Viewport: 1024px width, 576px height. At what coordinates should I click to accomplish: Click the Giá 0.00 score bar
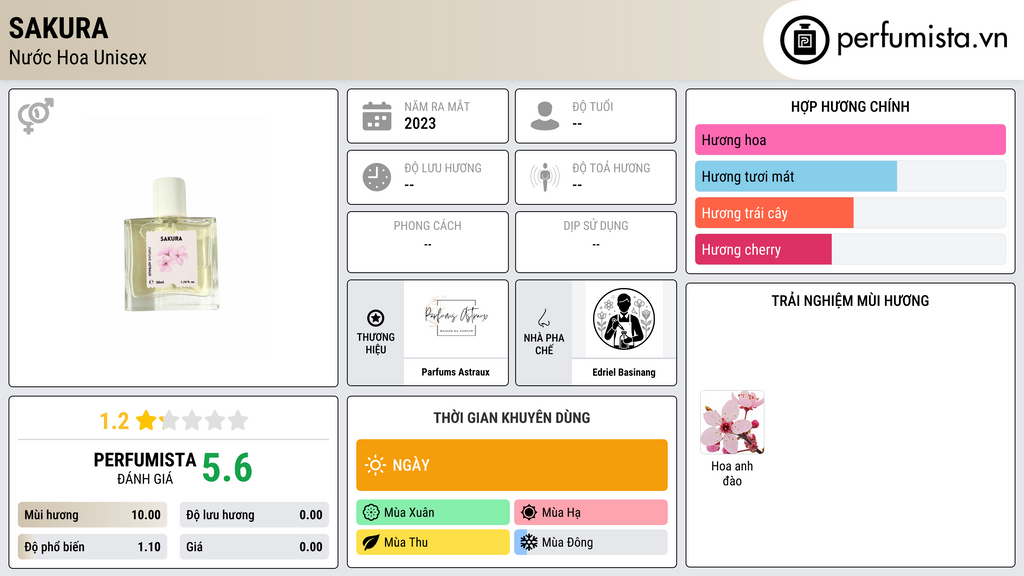254,547
